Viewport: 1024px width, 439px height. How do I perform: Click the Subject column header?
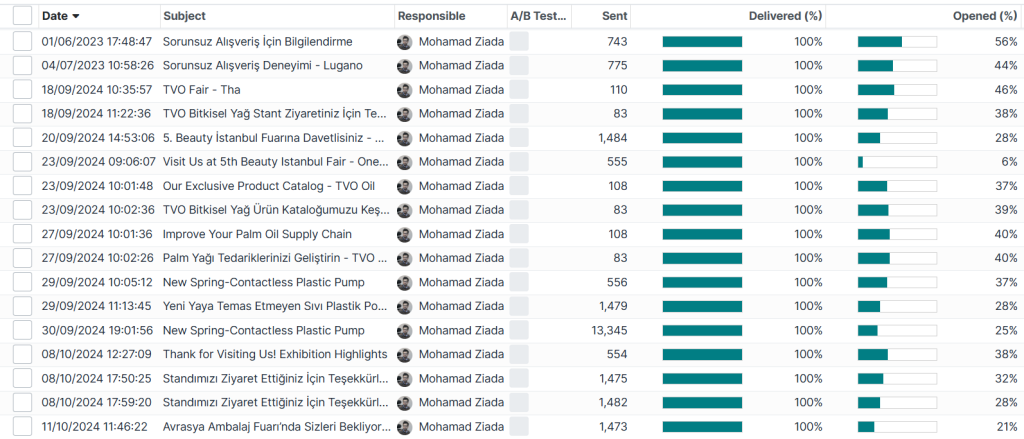[x=185, y=16]
